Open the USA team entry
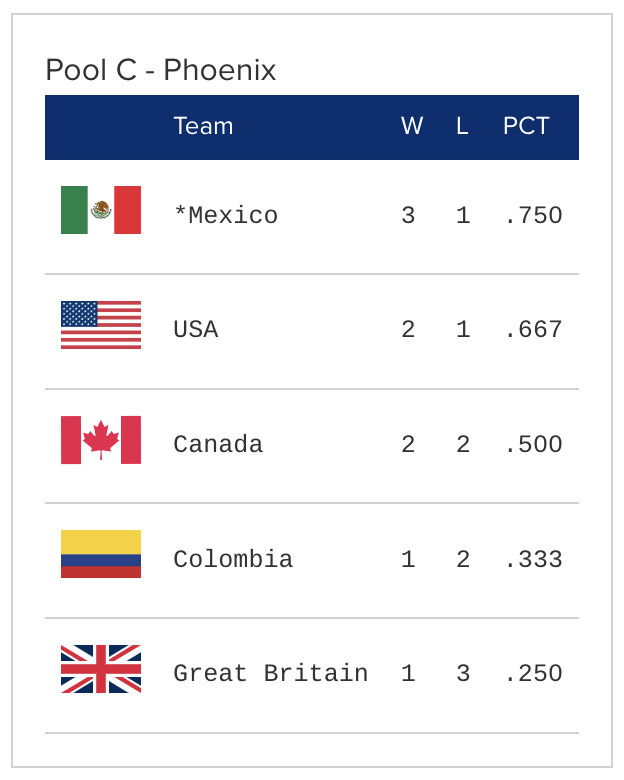Image resolution: width=624 pixels, height=780 pixels. pos(195,330)
